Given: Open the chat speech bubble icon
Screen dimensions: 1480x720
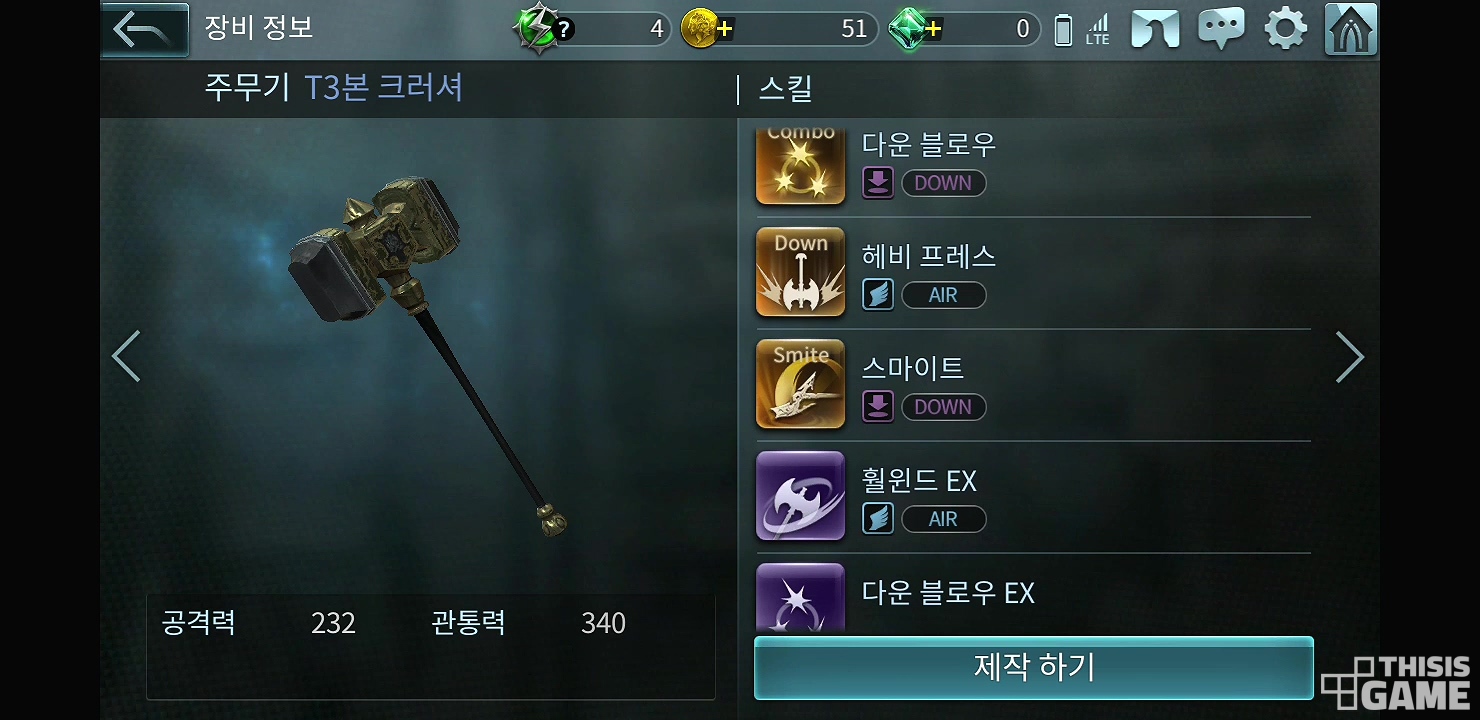Looking at the screenshot, I should point(1221,29).
